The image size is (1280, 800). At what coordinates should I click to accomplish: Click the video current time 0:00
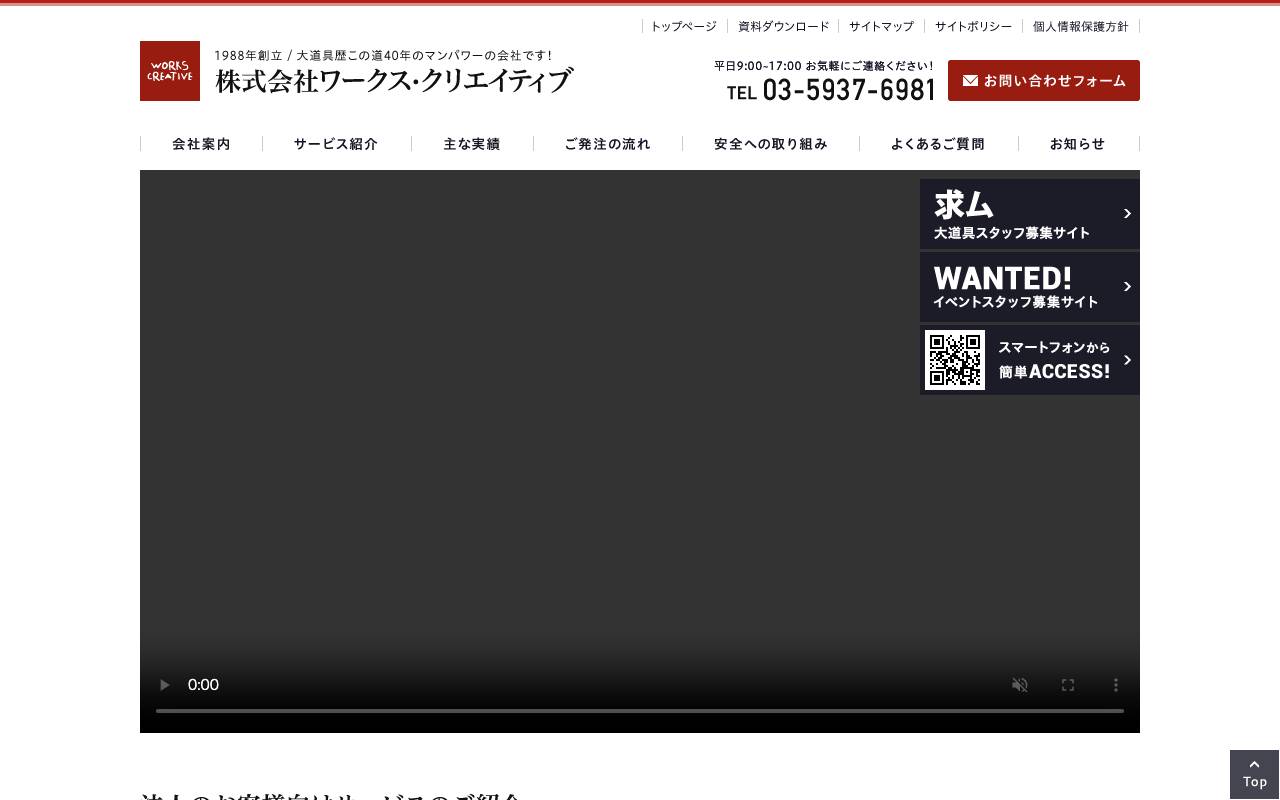(203, 685)
